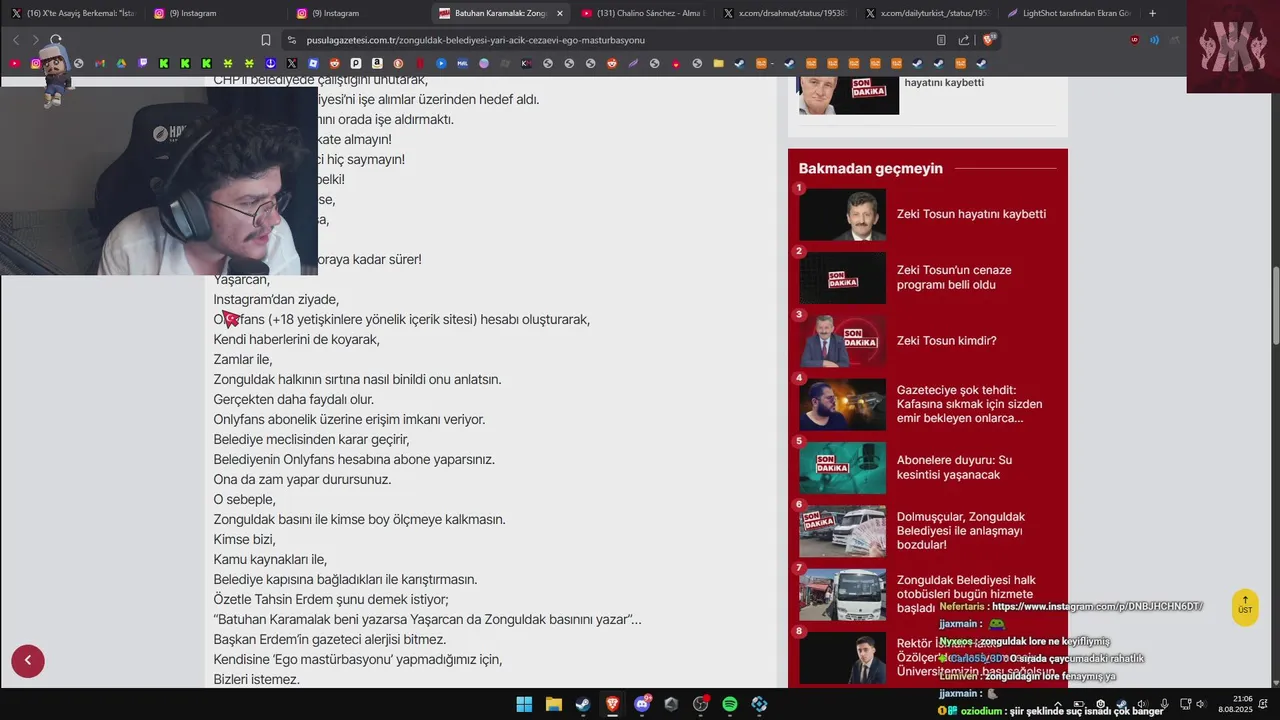Click the line 'Gerçekten daha faydalı olur.'
The width and height of the screenshot is (1280, 720).
(x=293, y=399)
